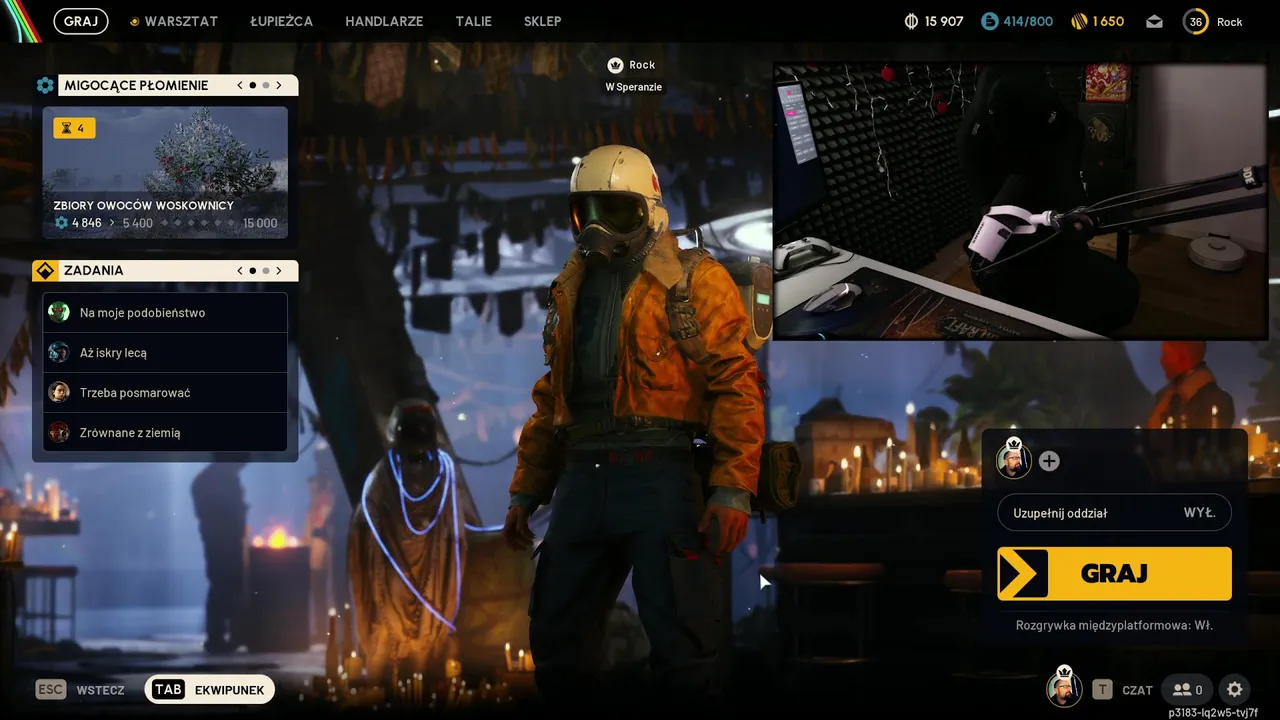Screen dimensions: 1280x720
Task: Switch to the ŁUPIEŻCA tab
Action: [281, 21]
